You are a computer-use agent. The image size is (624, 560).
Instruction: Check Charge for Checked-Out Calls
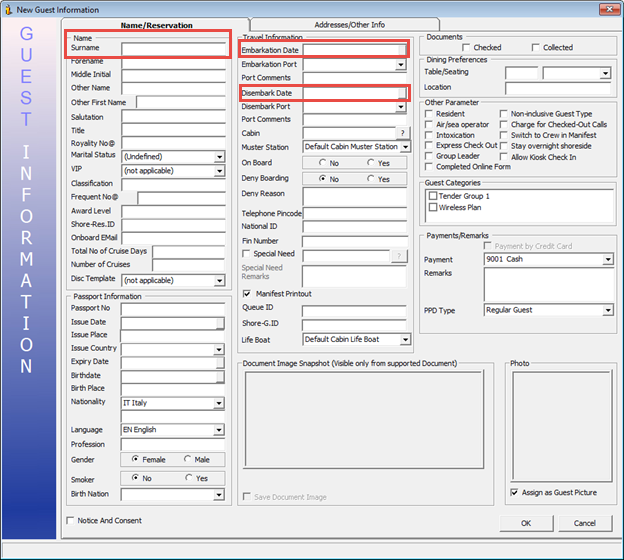coord(503,125)
